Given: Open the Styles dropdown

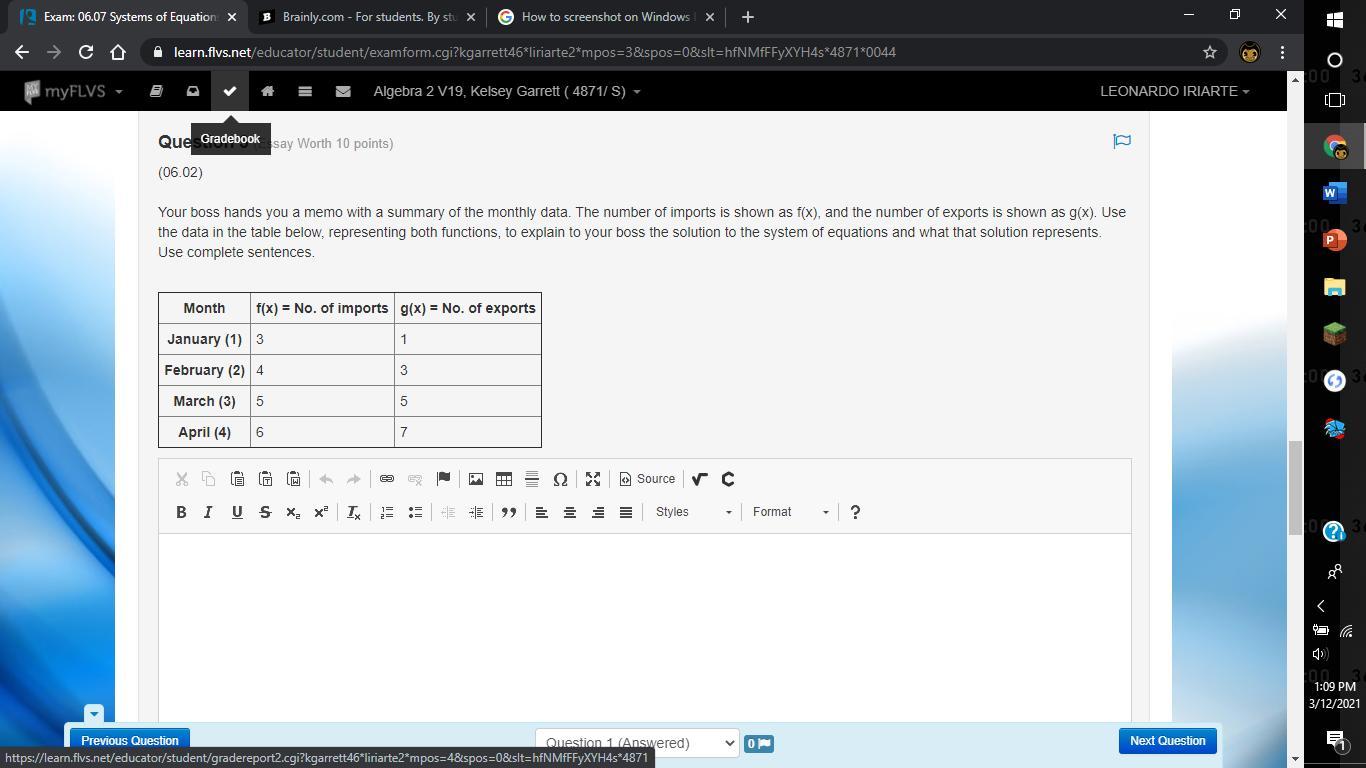Looking at the screenshot, I should (x=694, y=512).
